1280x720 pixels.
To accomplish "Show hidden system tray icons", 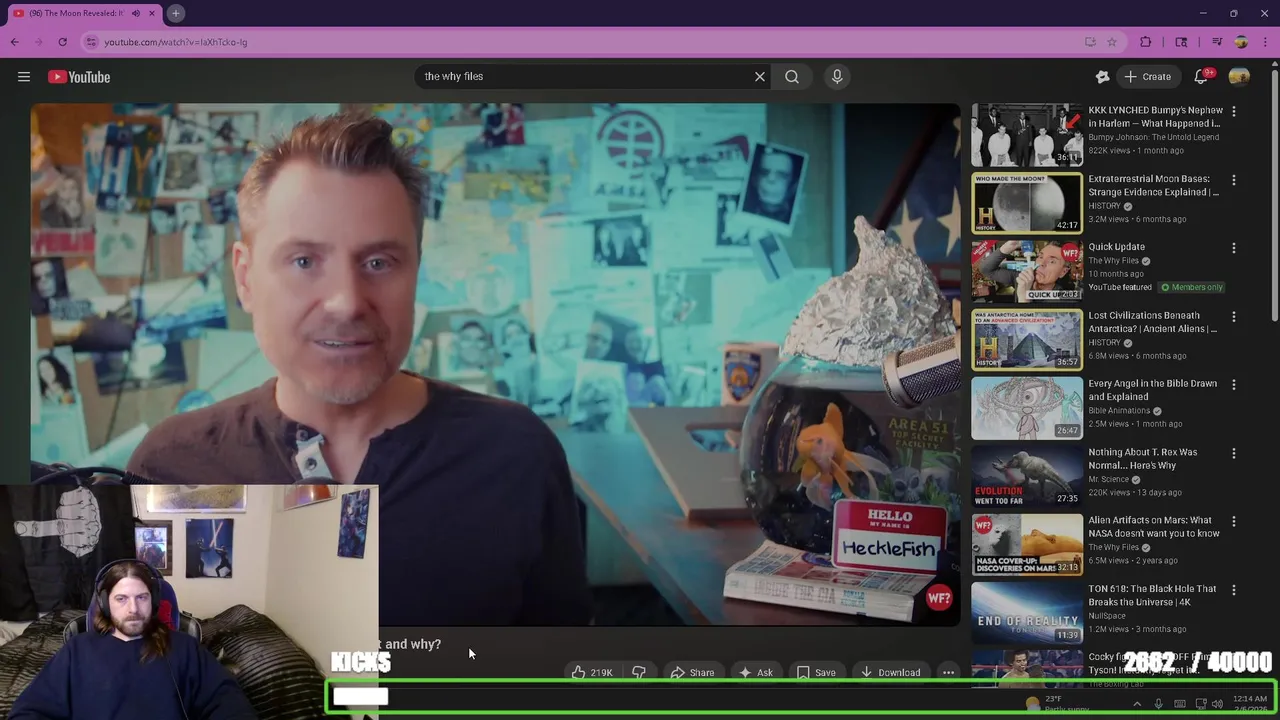I will (x=1137, y=704).
